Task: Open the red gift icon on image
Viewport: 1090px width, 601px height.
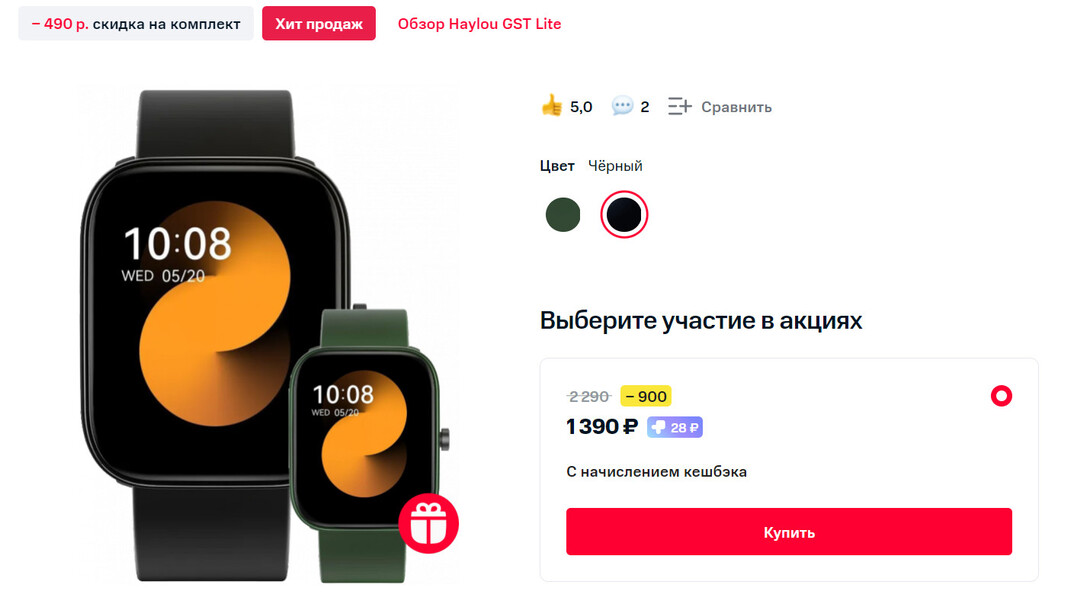Action: (x=428, y=523)
